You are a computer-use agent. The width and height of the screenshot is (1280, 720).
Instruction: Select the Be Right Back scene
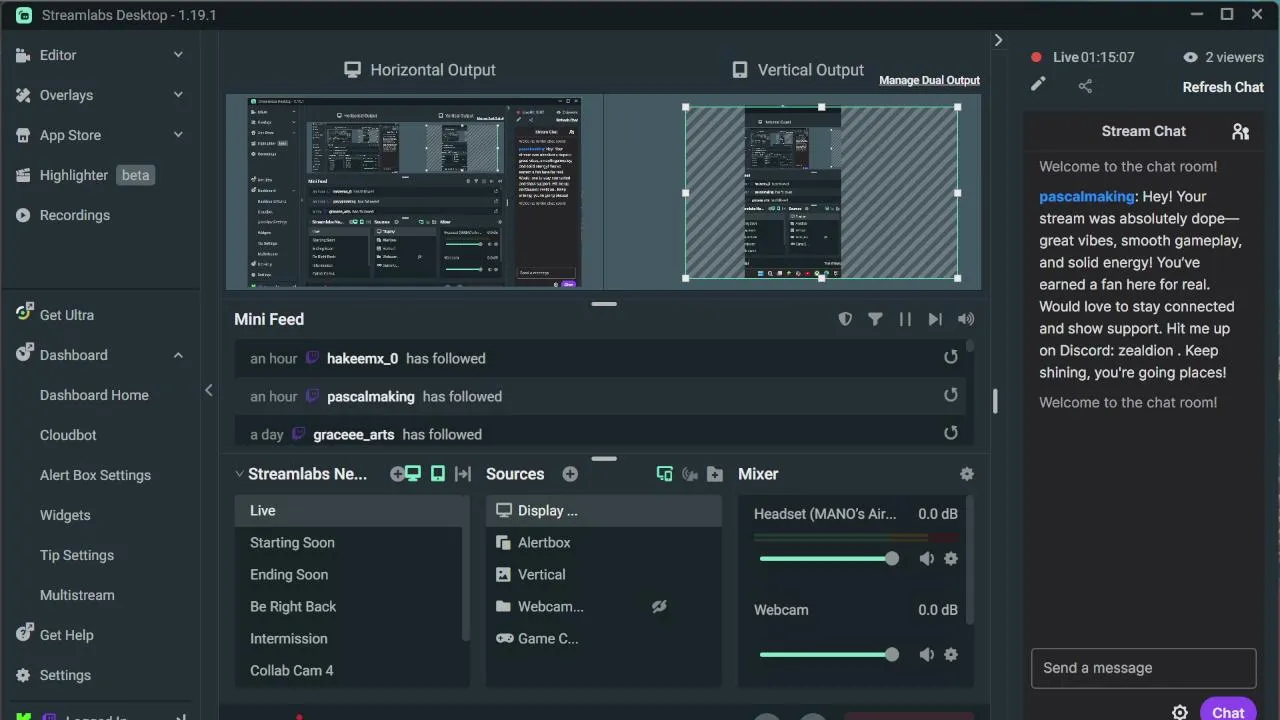pos(349,606)
